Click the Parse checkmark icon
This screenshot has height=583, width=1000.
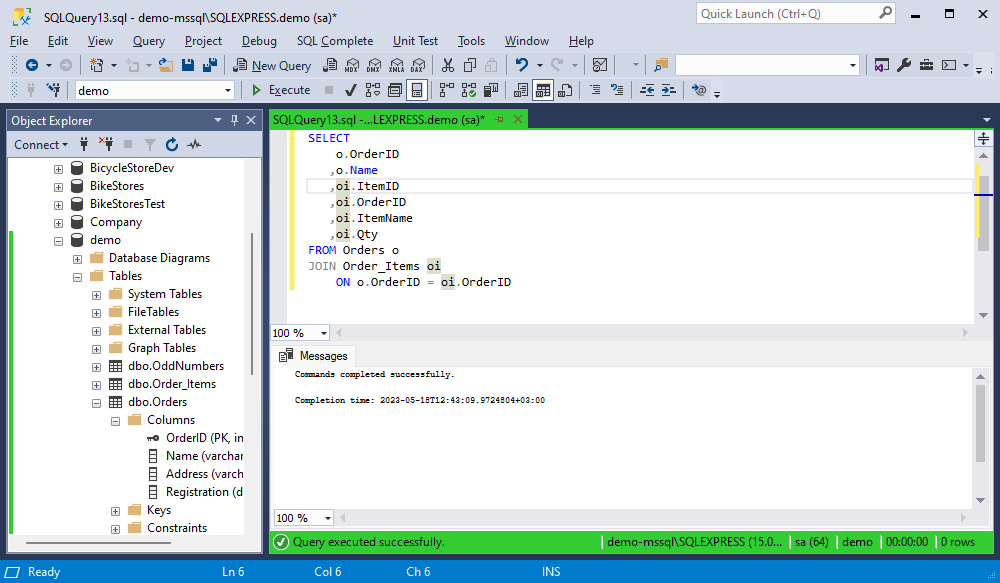(350, 91)
